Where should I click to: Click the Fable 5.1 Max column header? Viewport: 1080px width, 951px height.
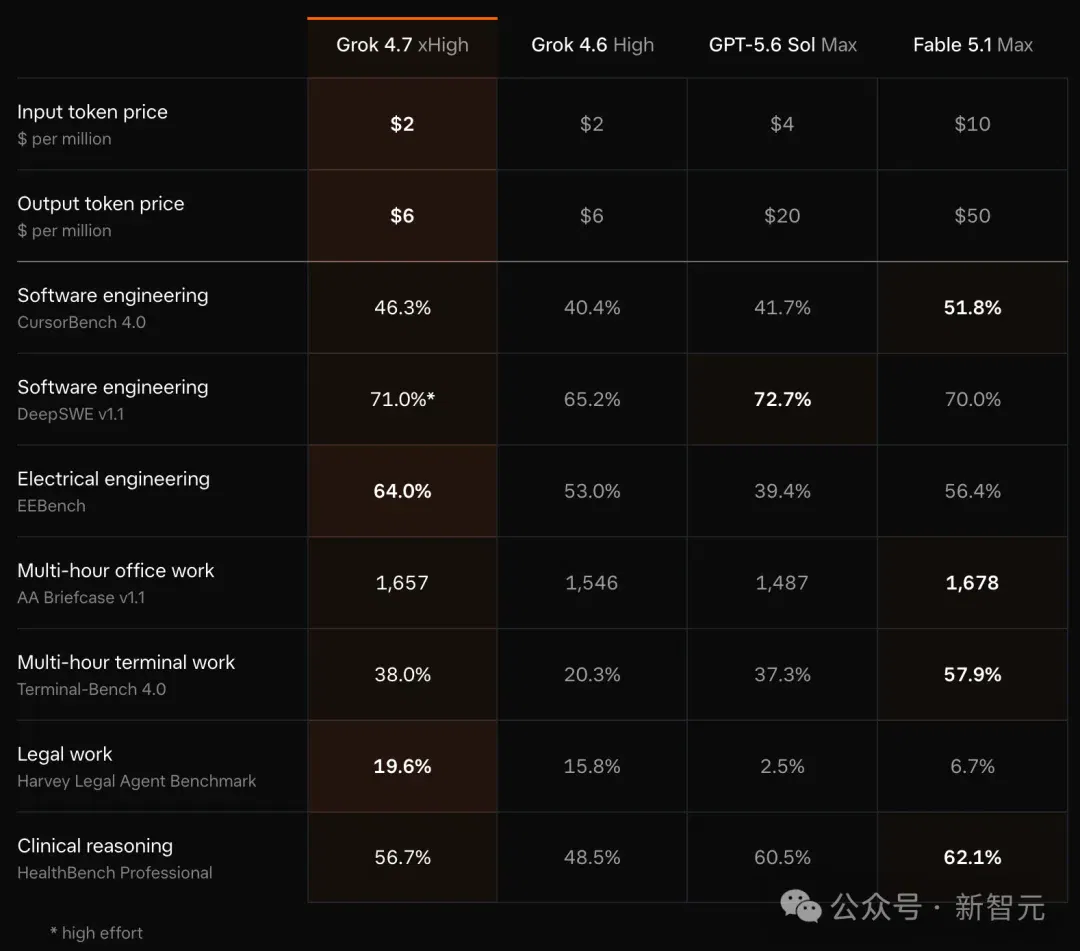[x=973, y=45]
